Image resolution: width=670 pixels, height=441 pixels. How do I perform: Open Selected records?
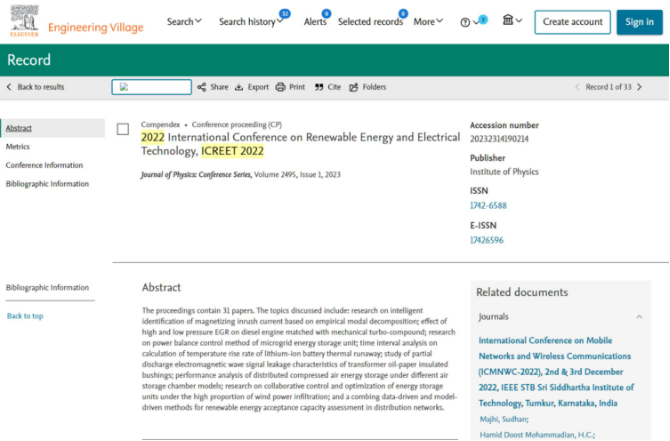coord(370,21)
